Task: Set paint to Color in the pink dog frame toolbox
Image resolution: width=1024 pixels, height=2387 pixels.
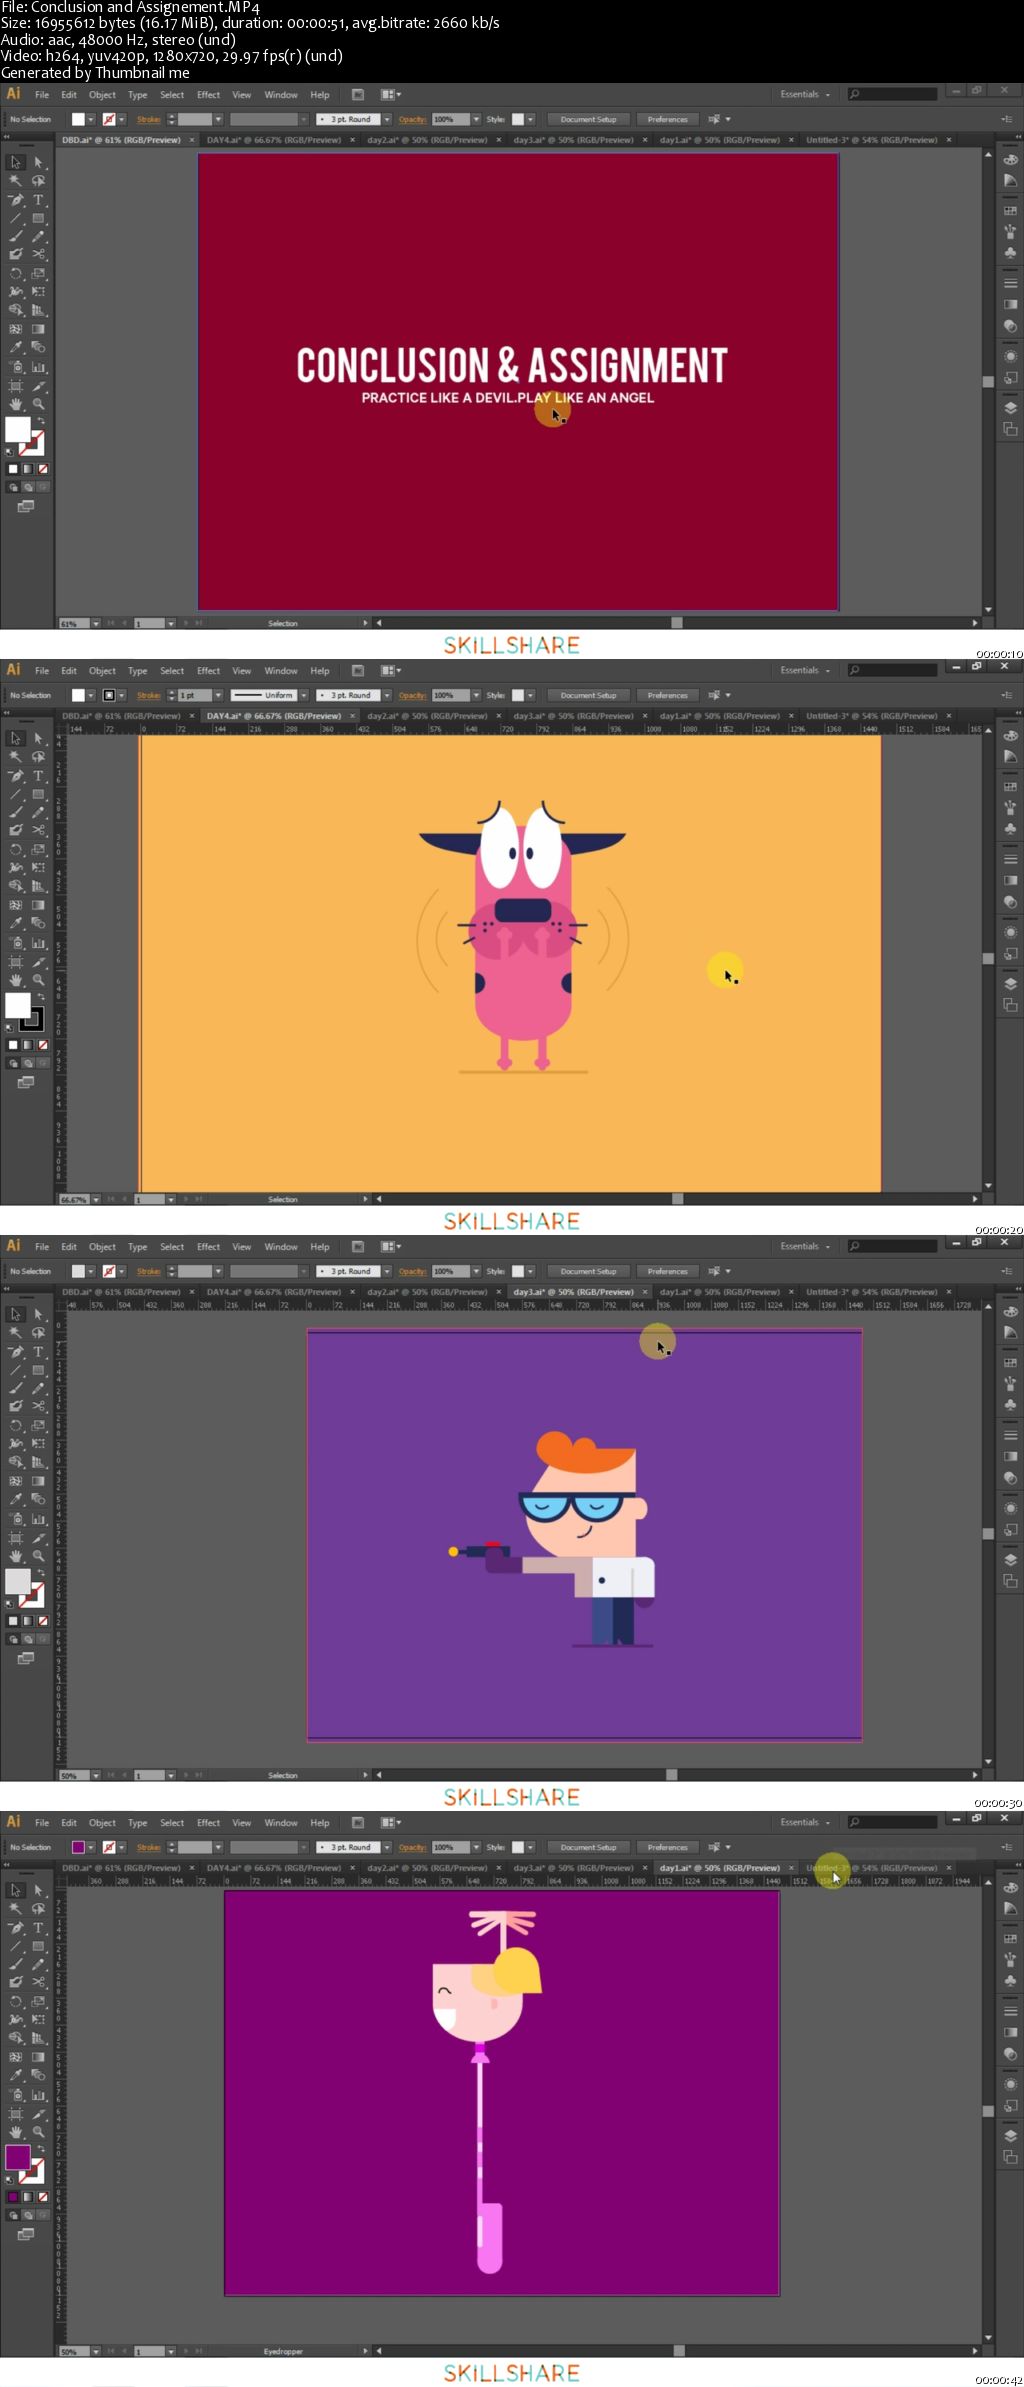Action: point(13,1044)
